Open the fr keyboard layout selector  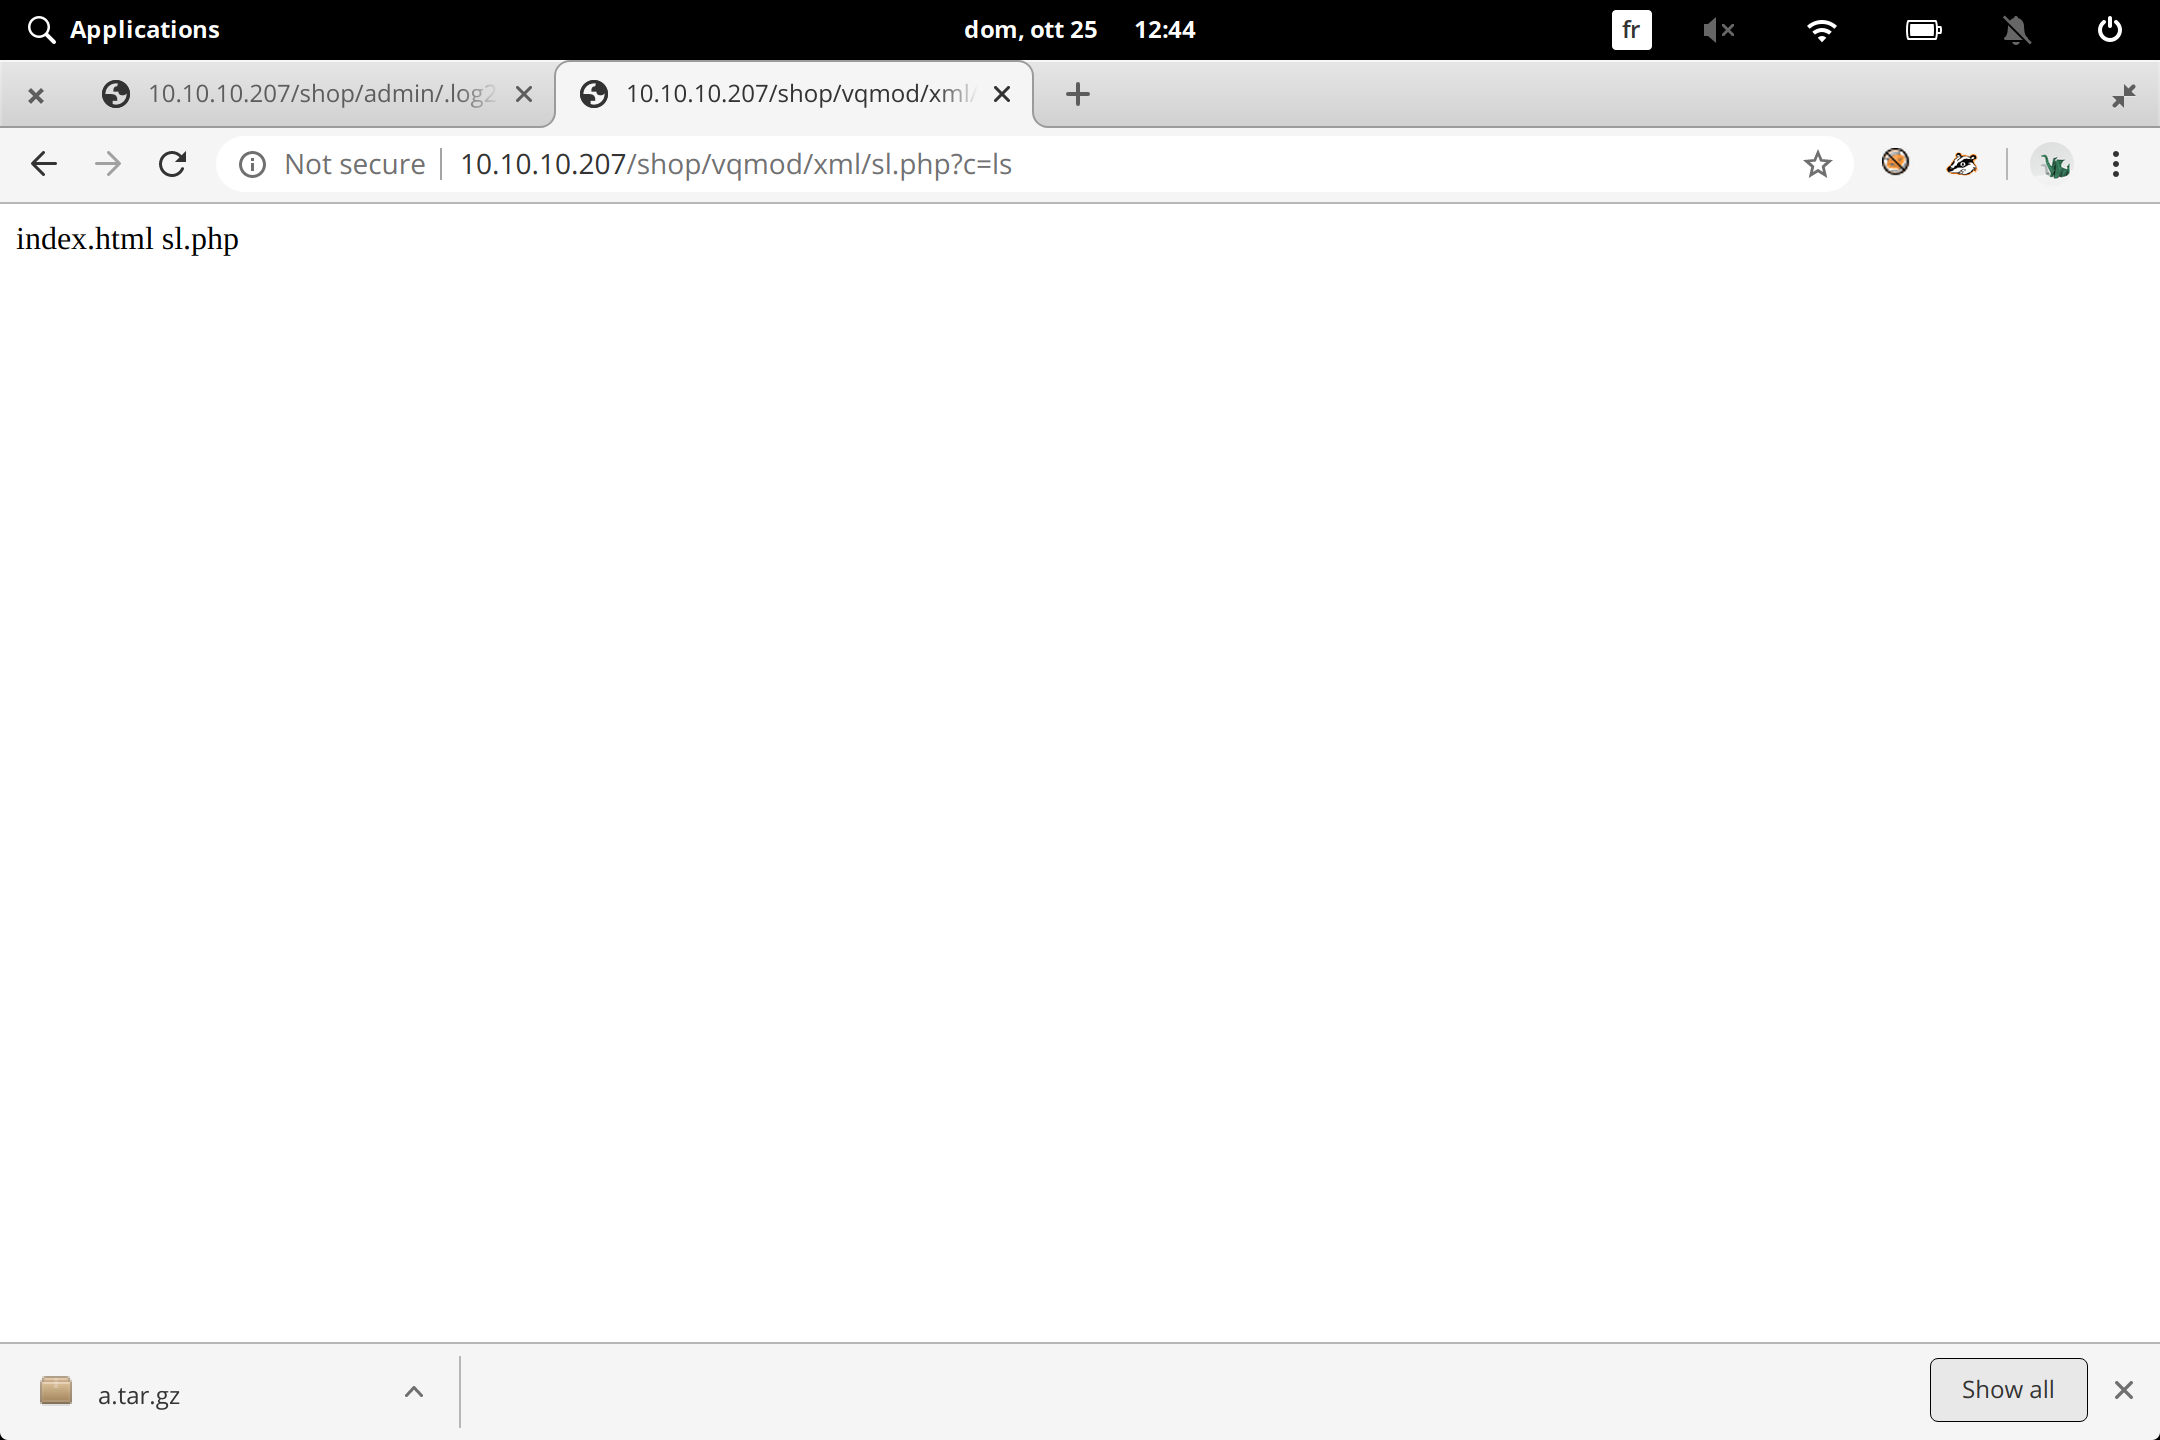click(1631, 29)
